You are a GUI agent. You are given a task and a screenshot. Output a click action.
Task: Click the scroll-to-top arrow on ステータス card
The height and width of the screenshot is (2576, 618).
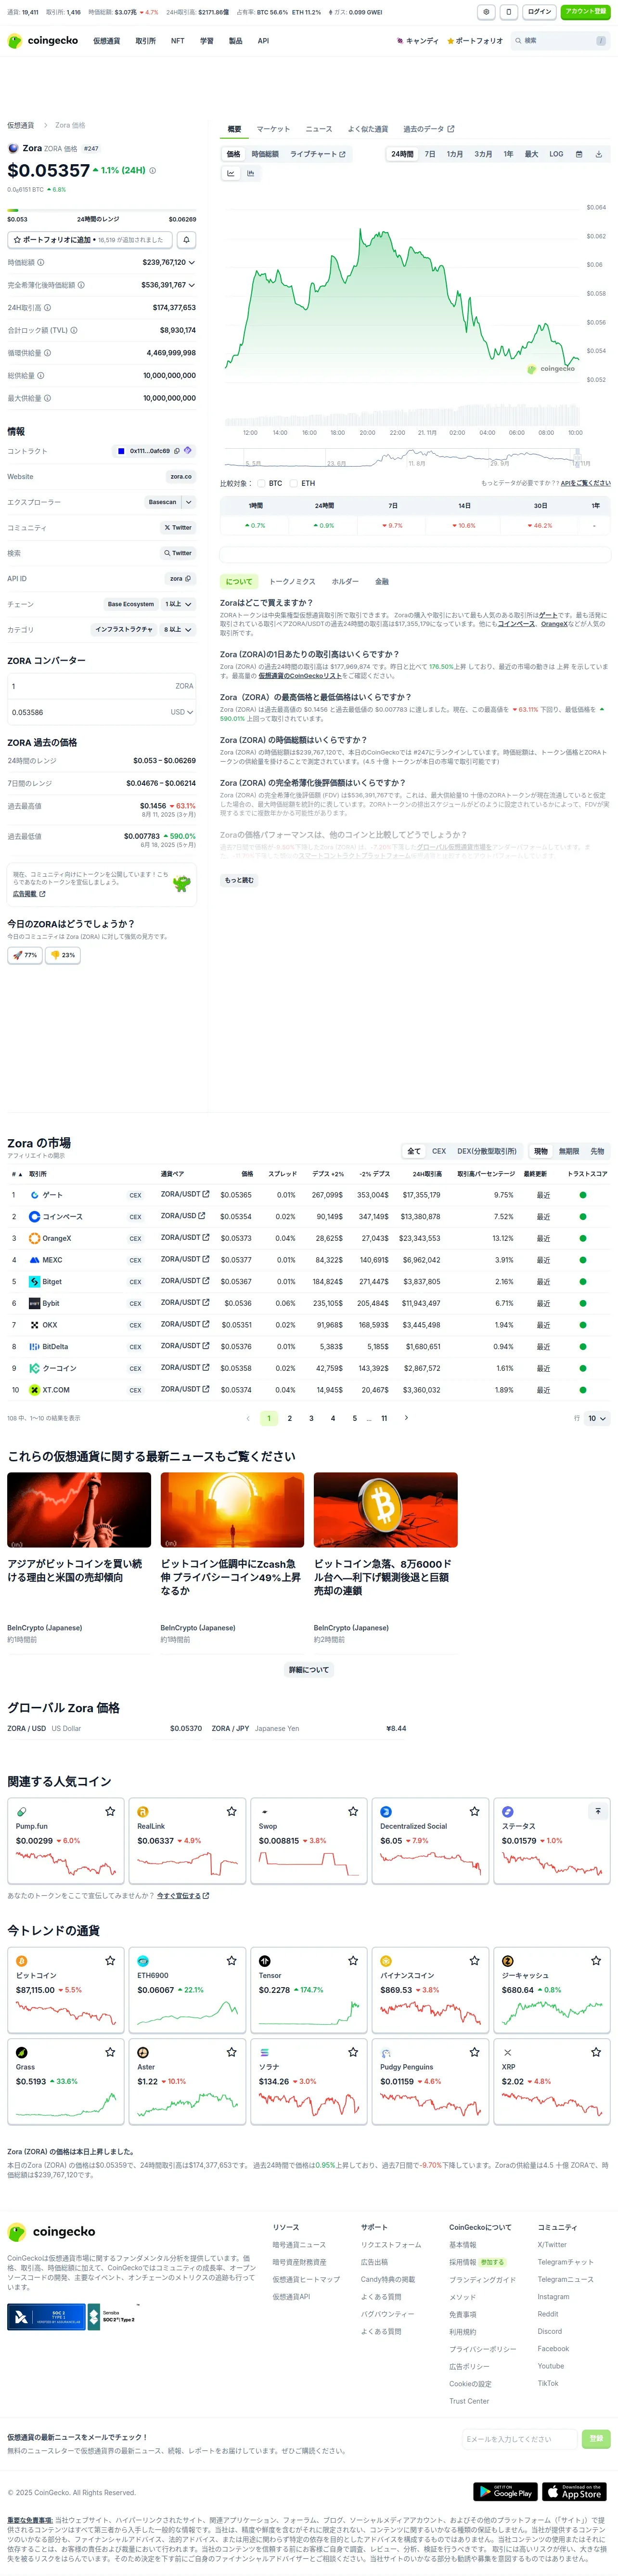click(x=597, y=1811)
